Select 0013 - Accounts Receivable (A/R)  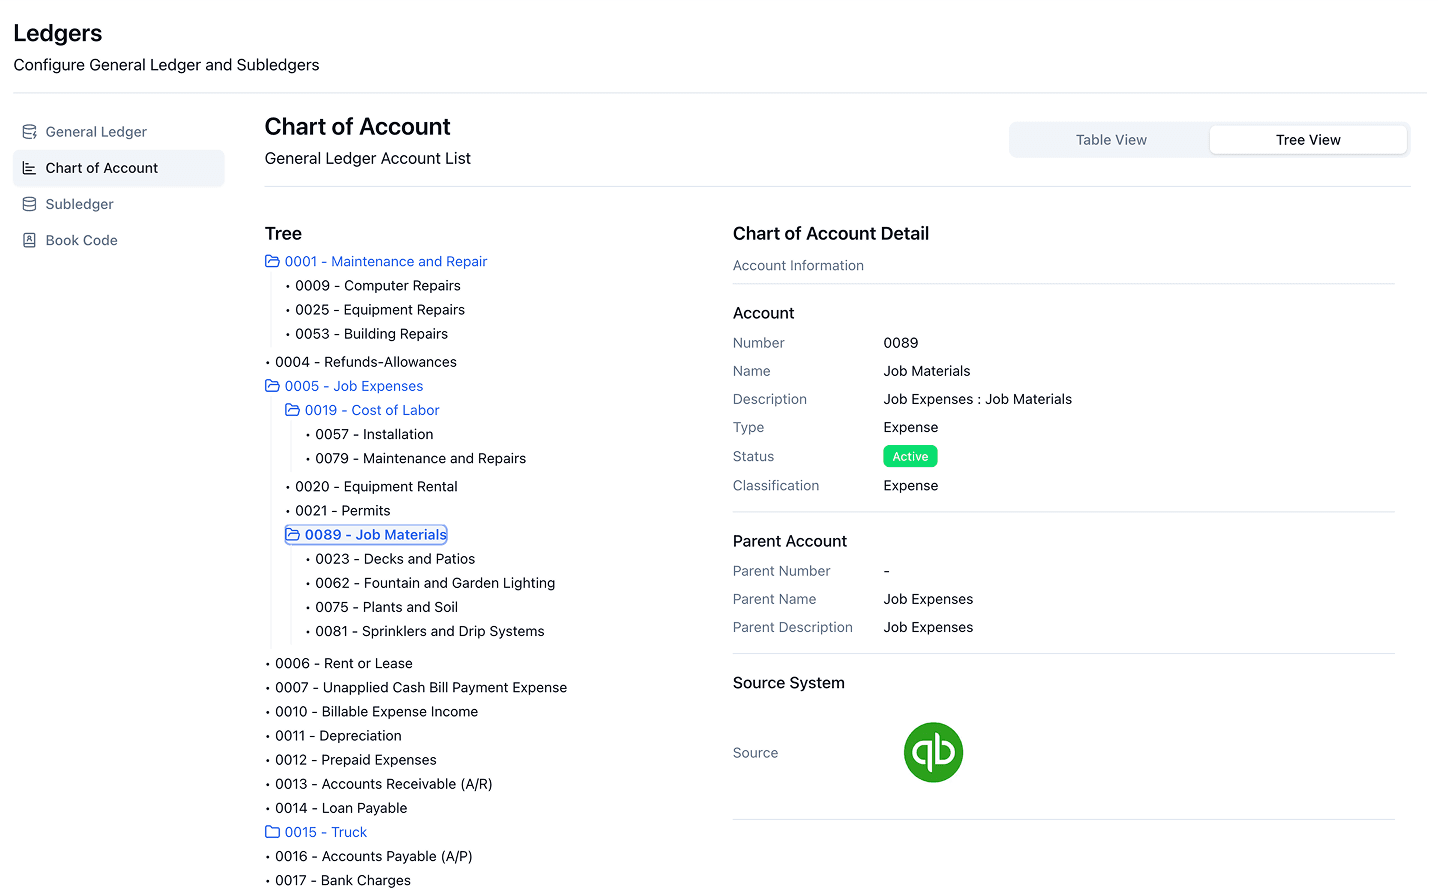(384, 784)
